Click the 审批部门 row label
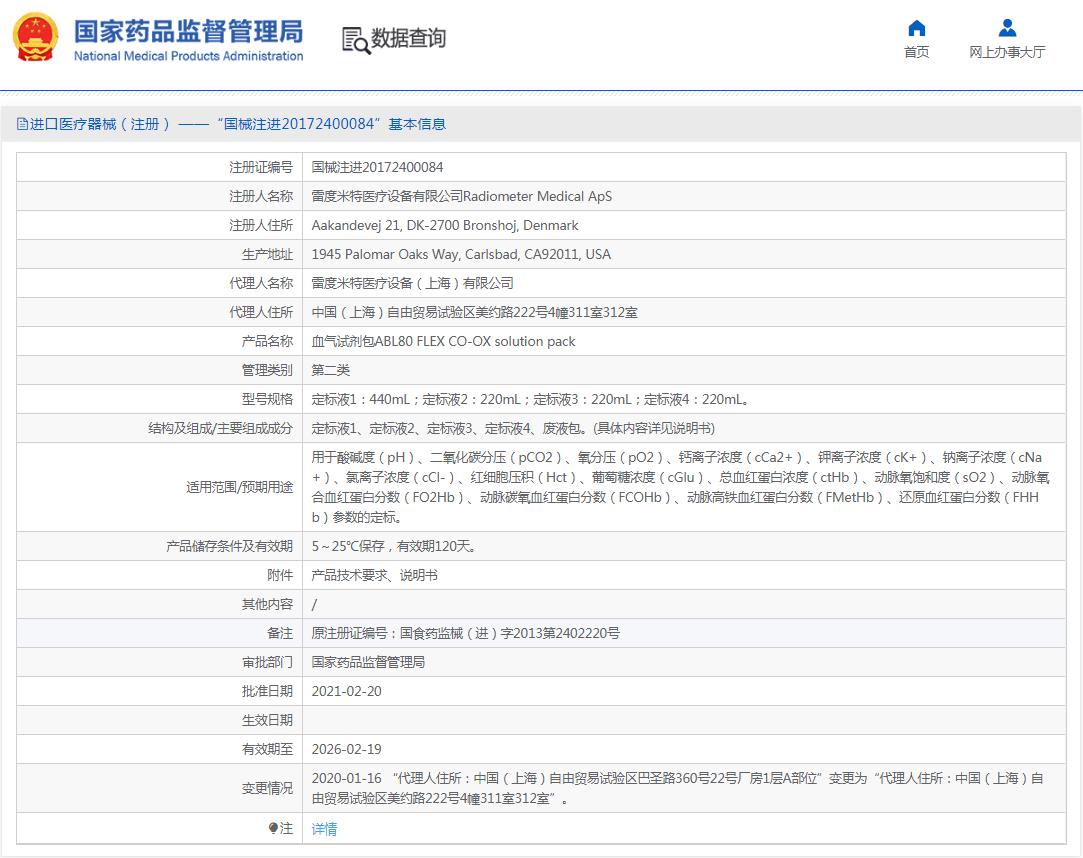Viewport: 1083px width, 858px height. pos(267,662)
